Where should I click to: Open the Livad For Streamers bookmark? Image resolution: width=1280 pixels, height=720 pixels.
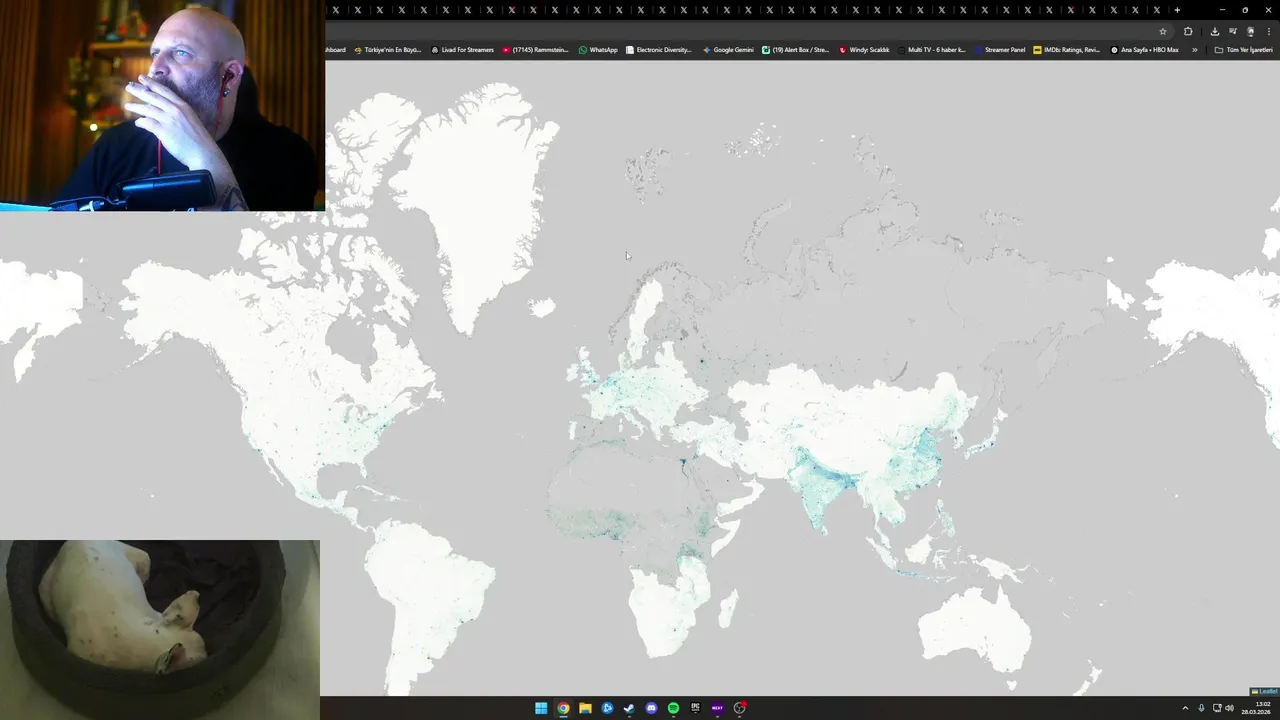tap(463, 50)
